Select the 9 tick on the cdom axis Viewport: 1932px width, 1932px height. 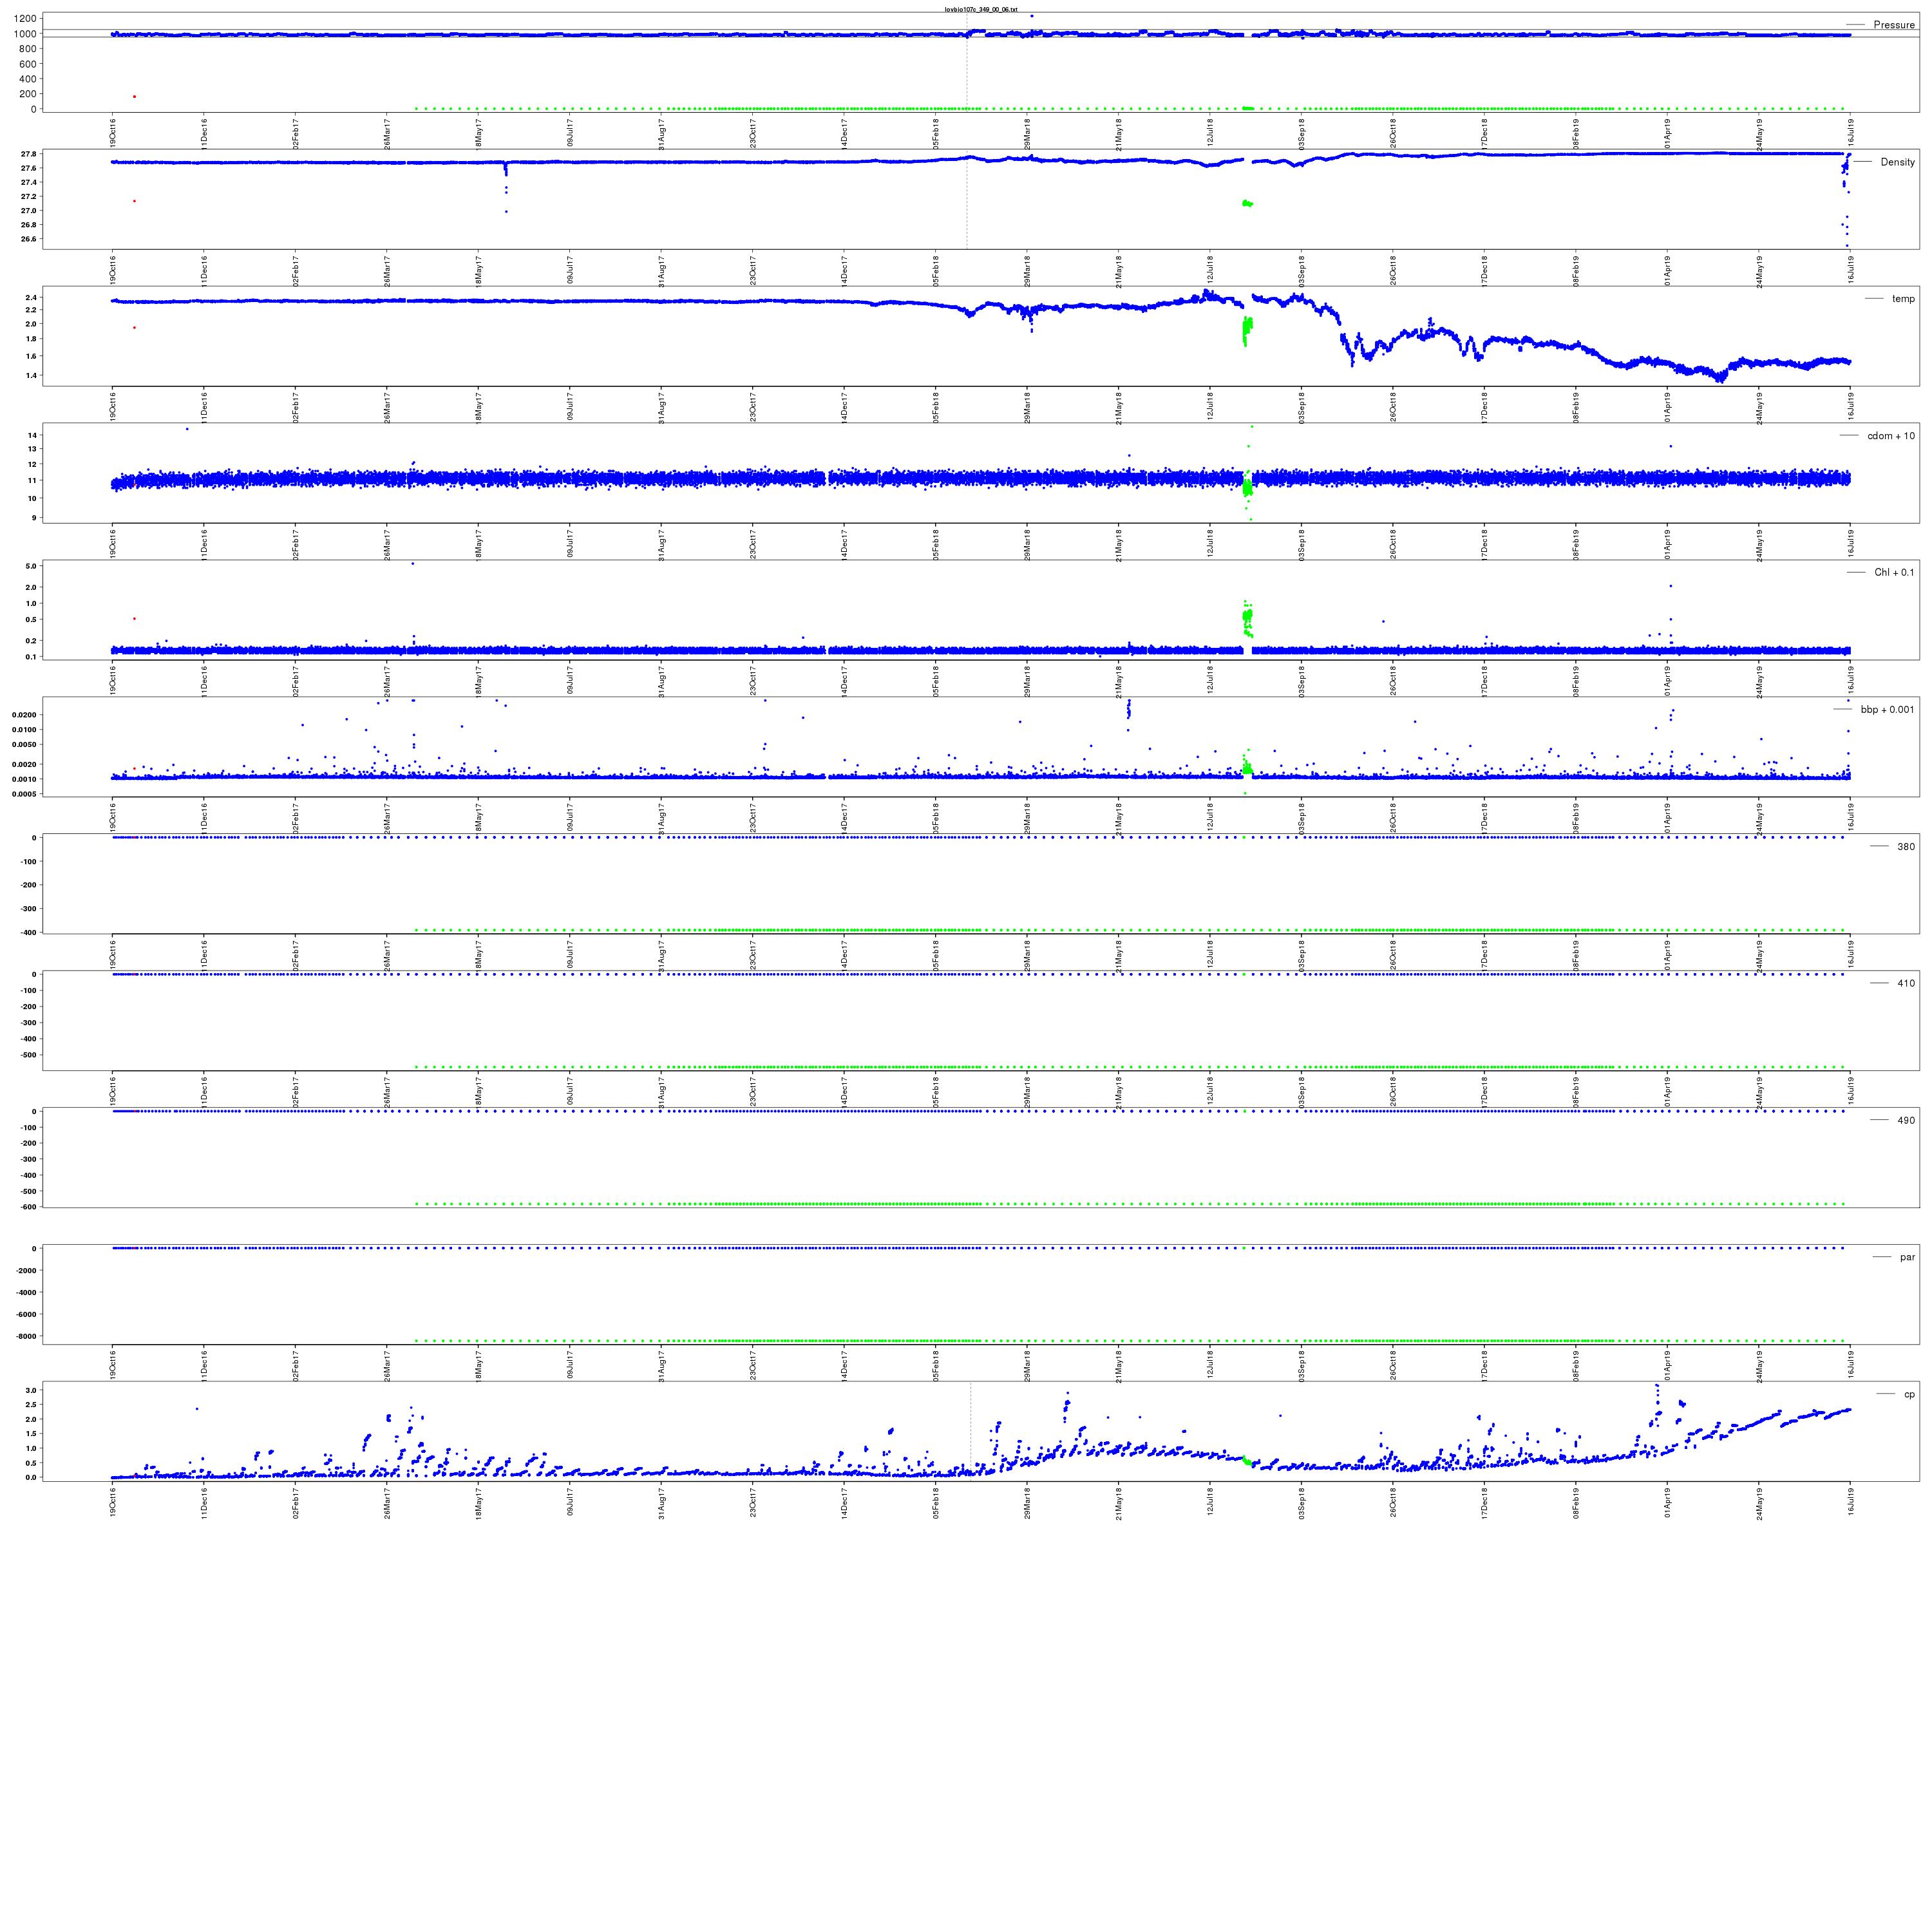(35, 518)
